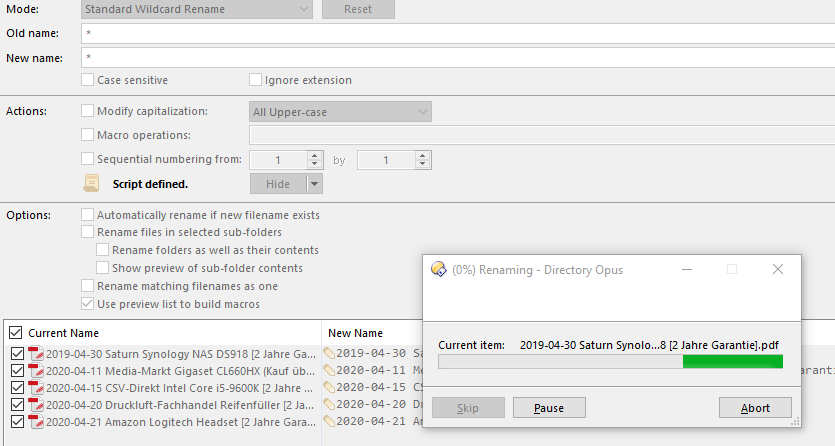Click the pencil icon beside new name 2019-04-30

pos(329,353)
